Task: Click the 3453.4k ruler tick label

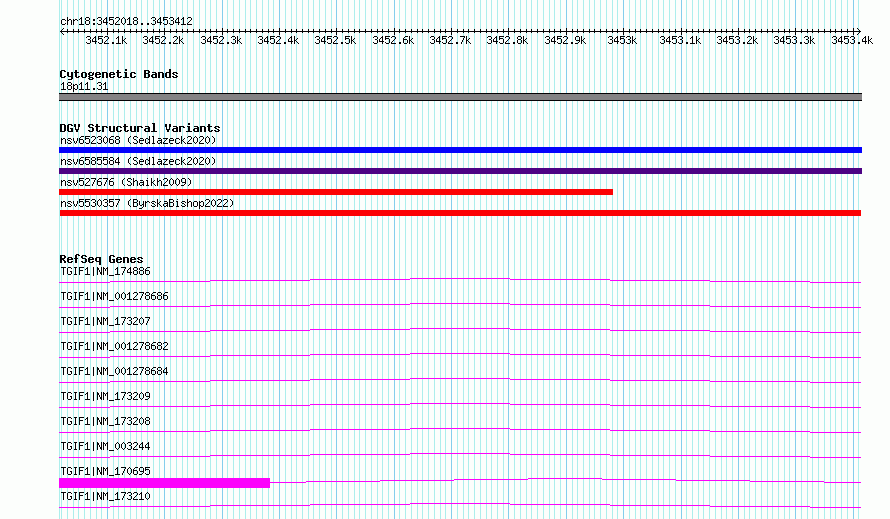Action: 852,40
